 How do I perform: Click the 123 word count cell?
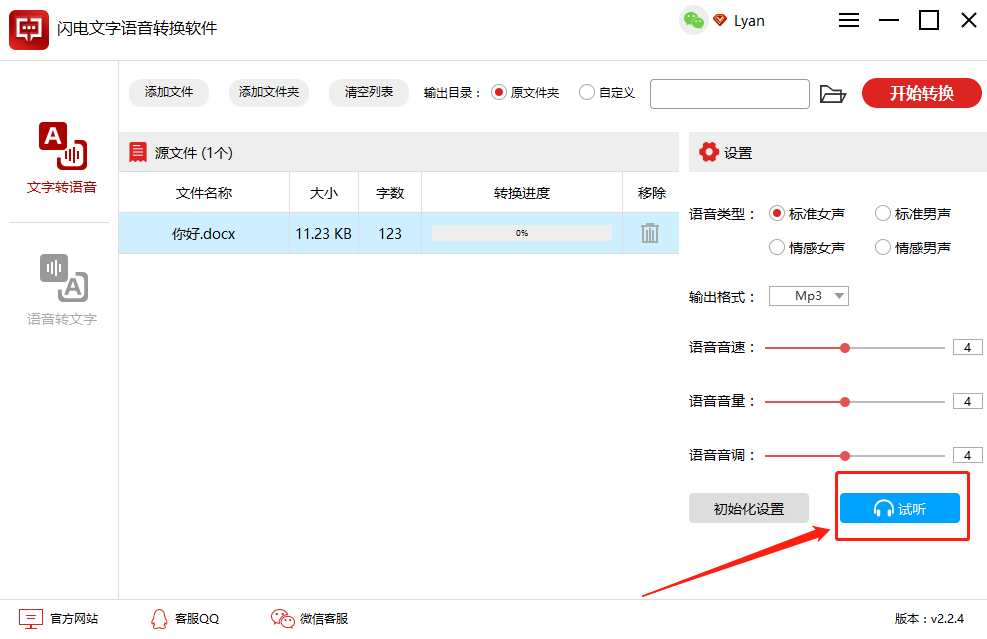tap(390, 234)
